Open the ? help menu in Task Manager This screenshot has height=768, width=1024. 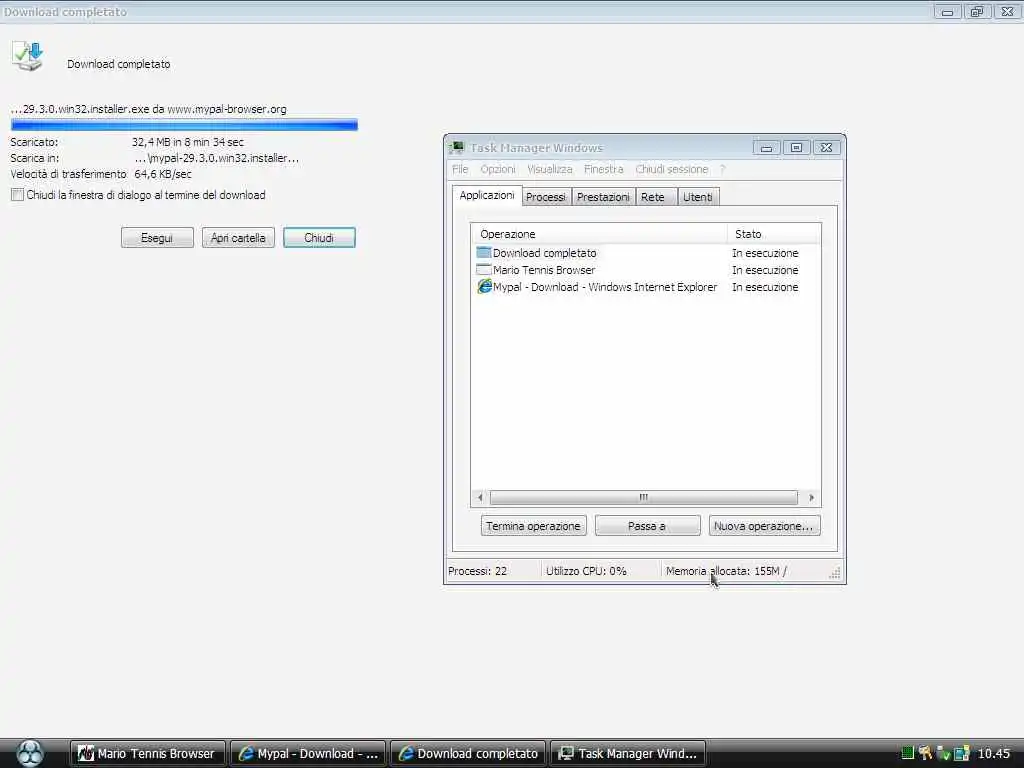coord(722,169)
